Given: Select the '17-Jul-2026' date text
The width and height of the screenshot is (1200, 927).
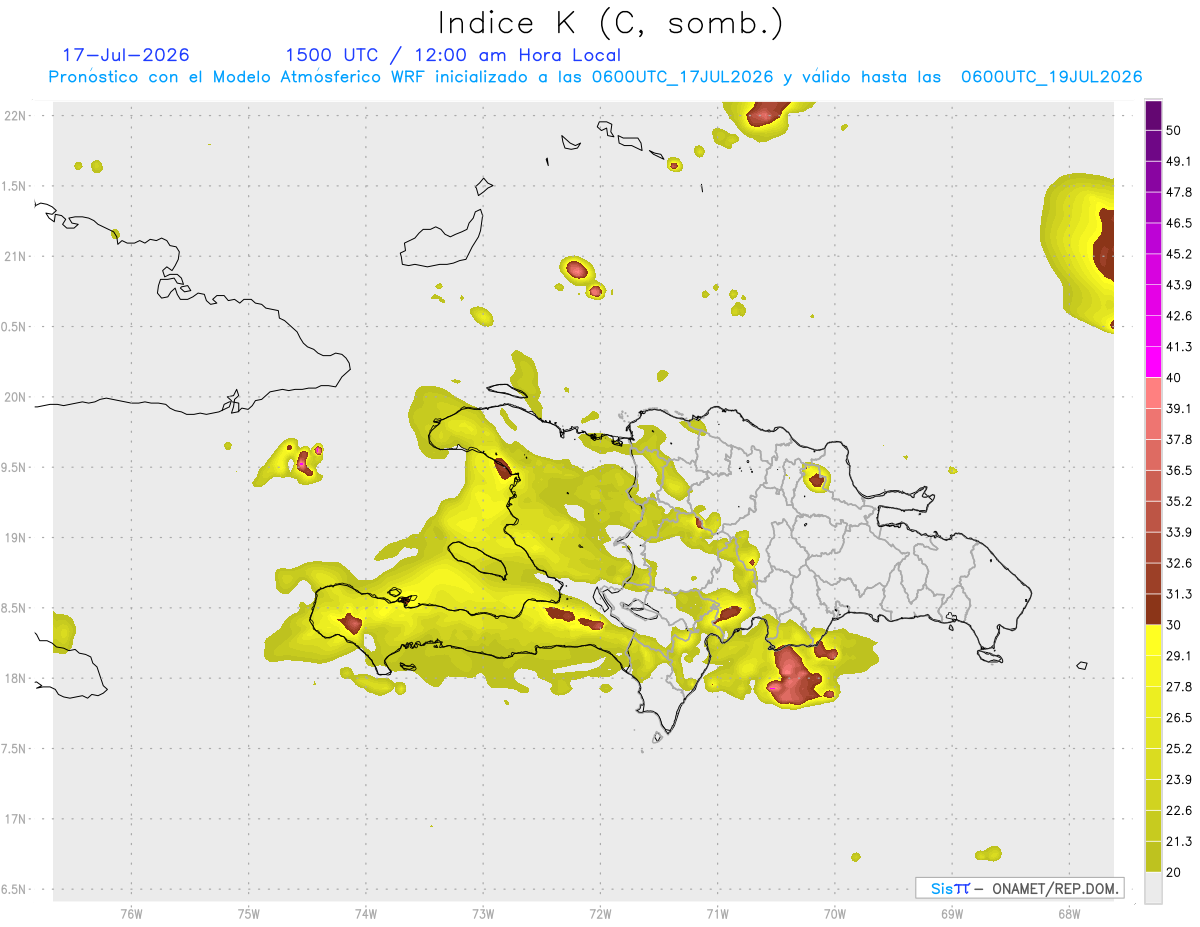Looking at the screenshot, I should coord(125,55).
